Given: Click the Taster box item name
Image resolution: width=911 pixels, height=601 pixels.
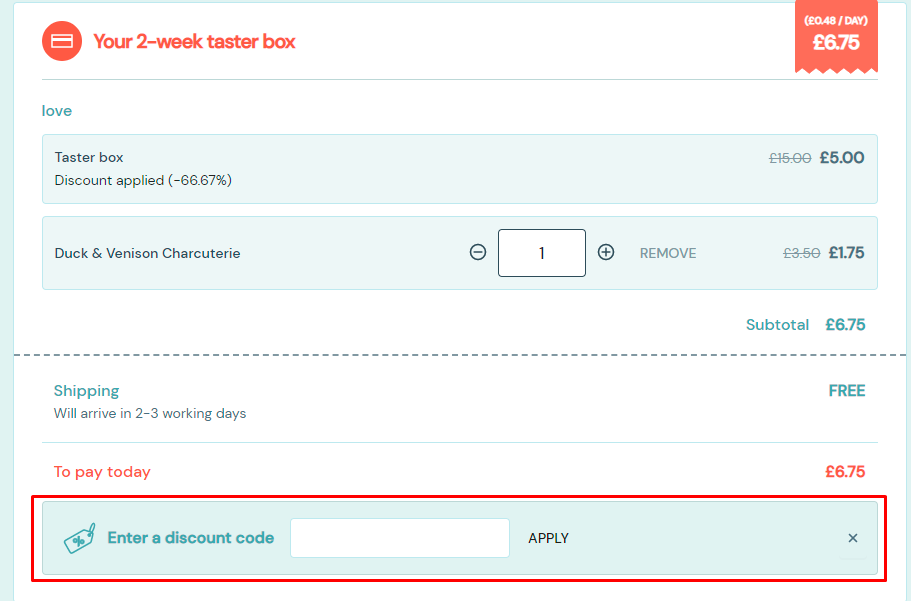Looking at the screenshot, I should coord(89,157).
